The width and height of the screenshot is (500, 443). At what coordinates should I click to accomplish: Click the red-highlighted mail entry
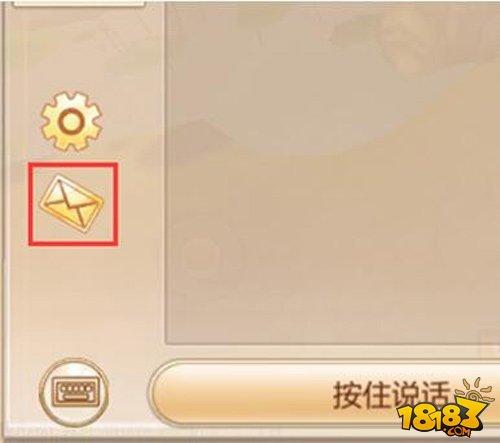(73, 204)
